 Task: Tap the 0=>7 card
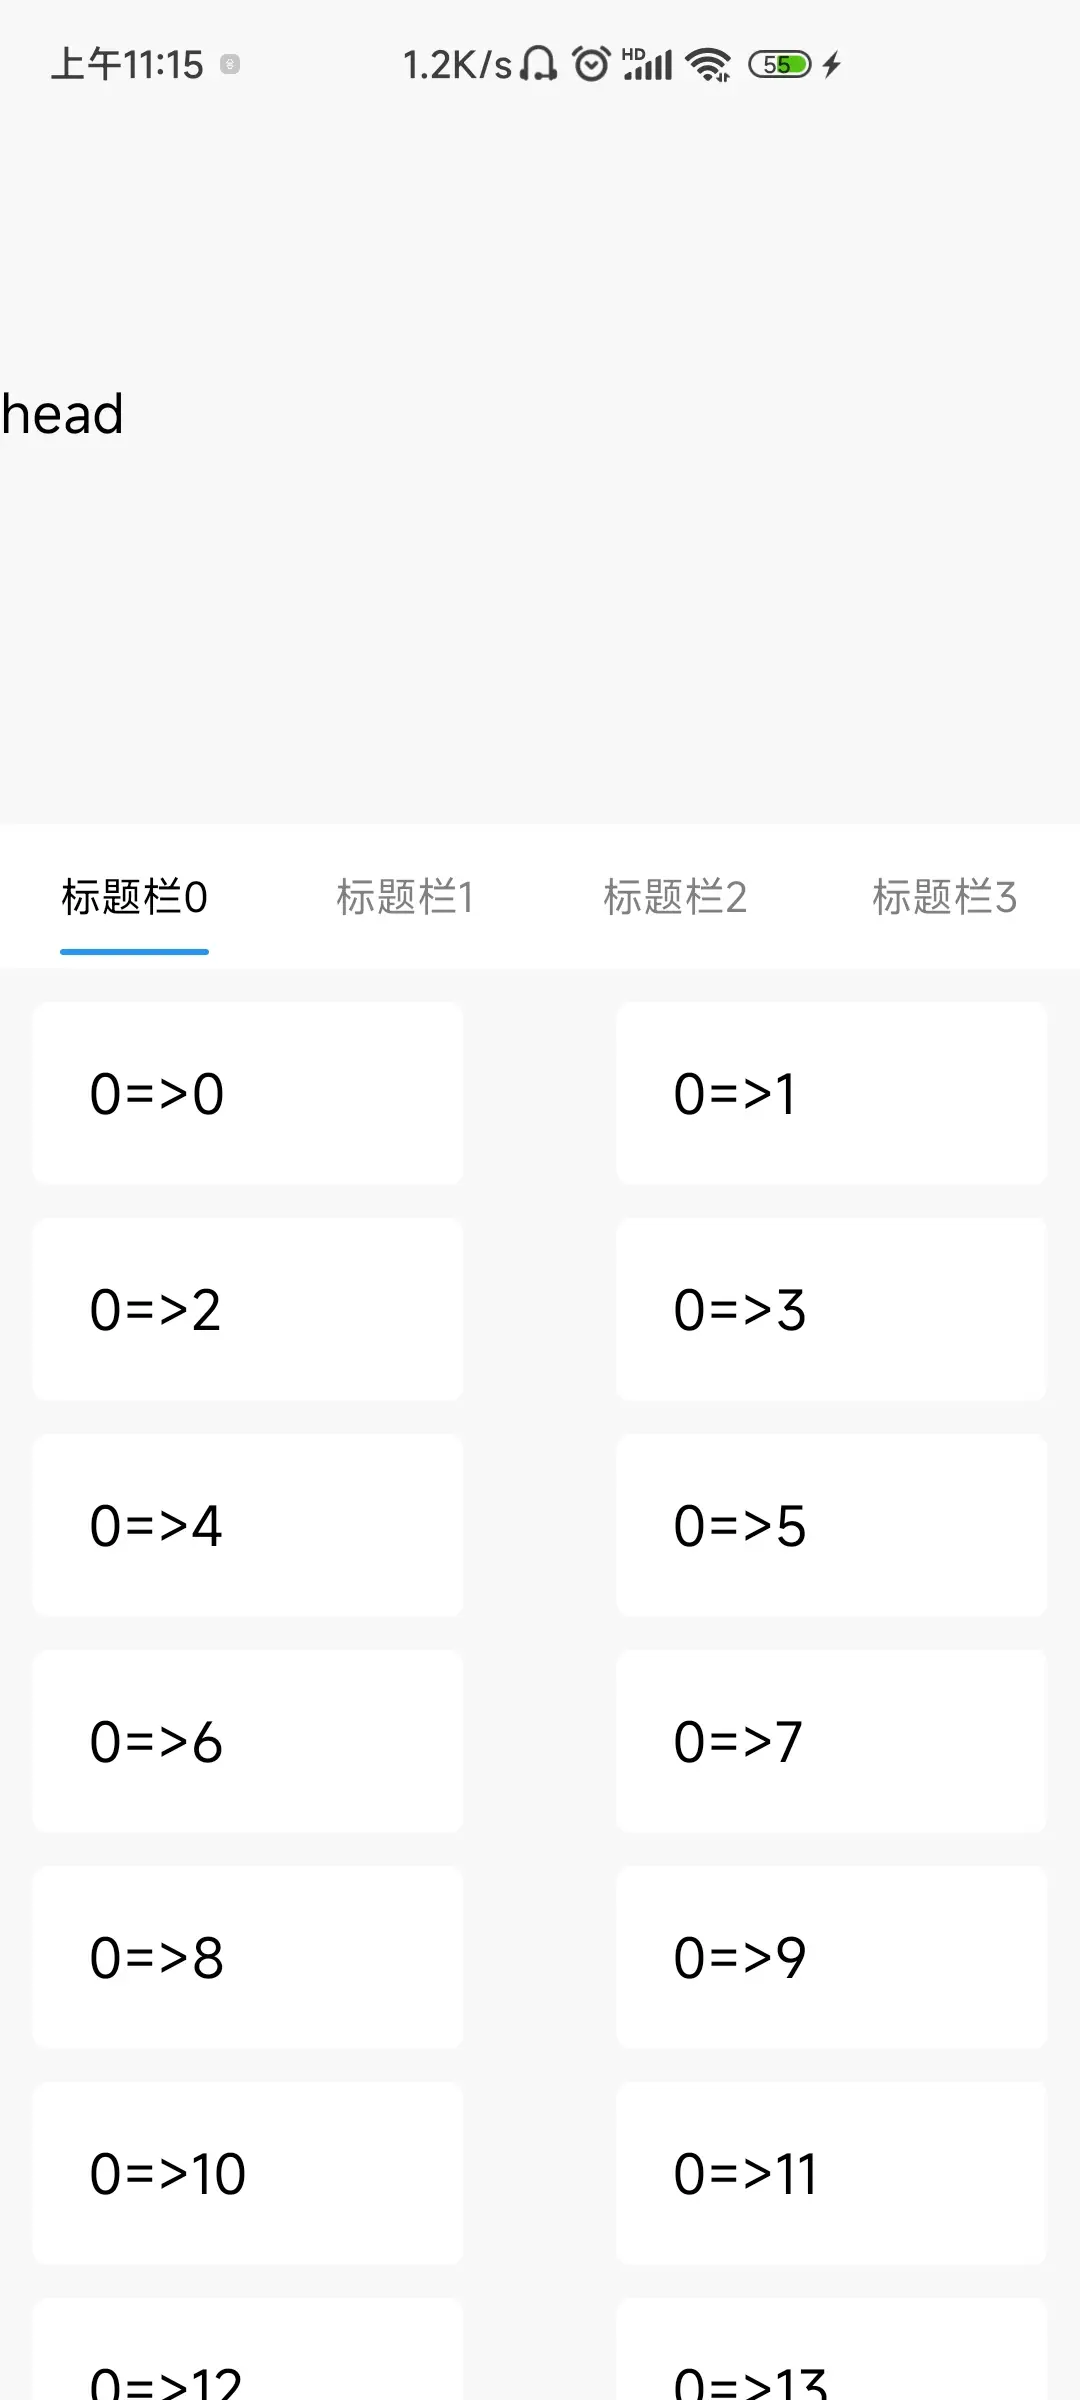[831, 1741]
